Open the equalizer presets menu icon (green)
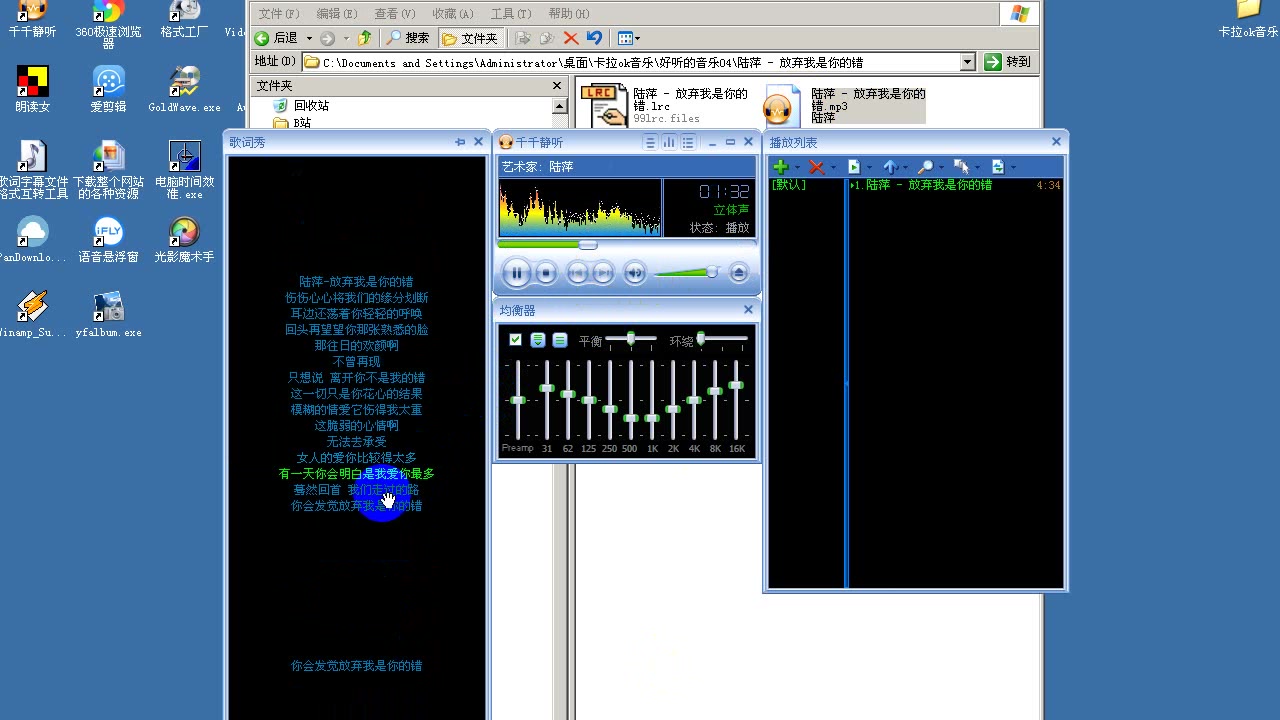 (538, 340)
